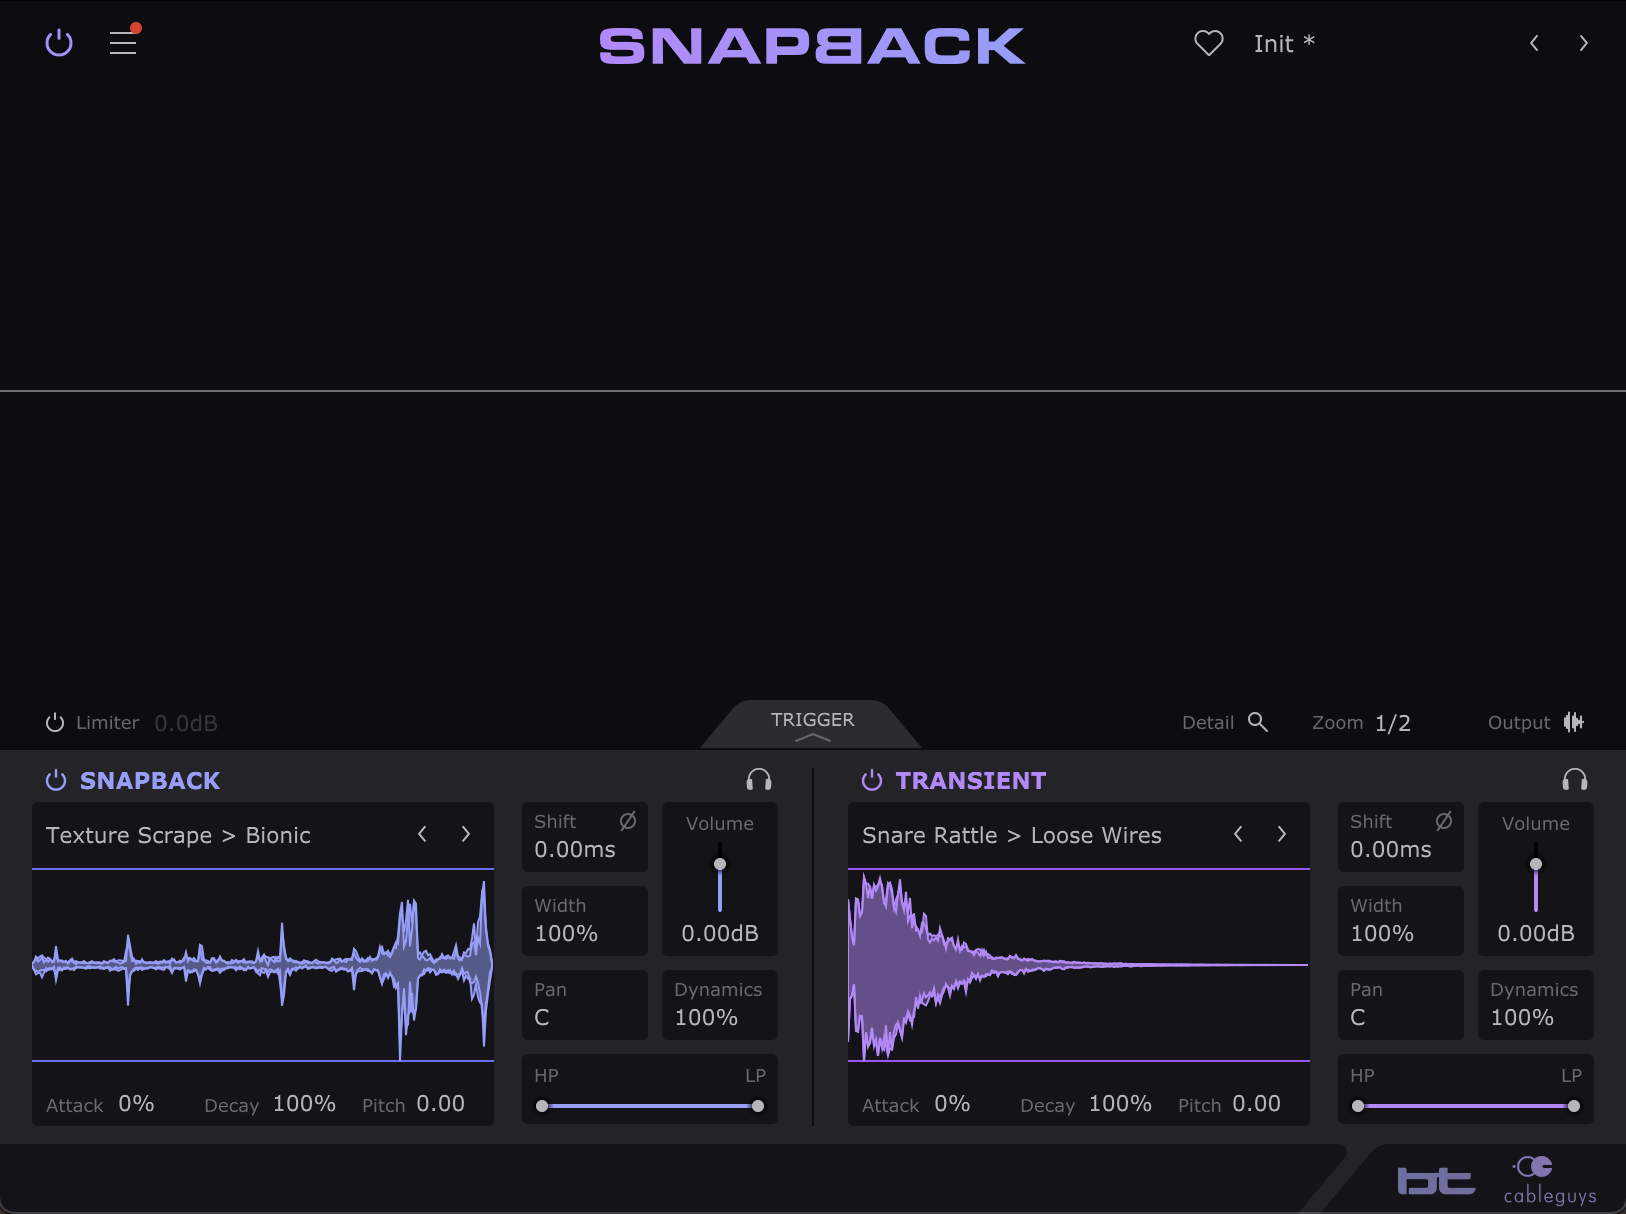The image size is (1626, 1214).
Task: Expand the Init preset list
Action: point(1283,44)
